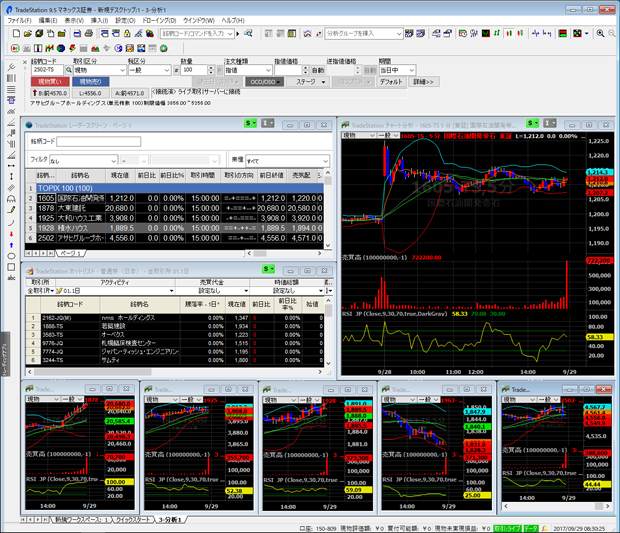Select the ellipse drawing tool in left sidebar
Viewport: 620px width, 533px height.
[x=11, y=256]
